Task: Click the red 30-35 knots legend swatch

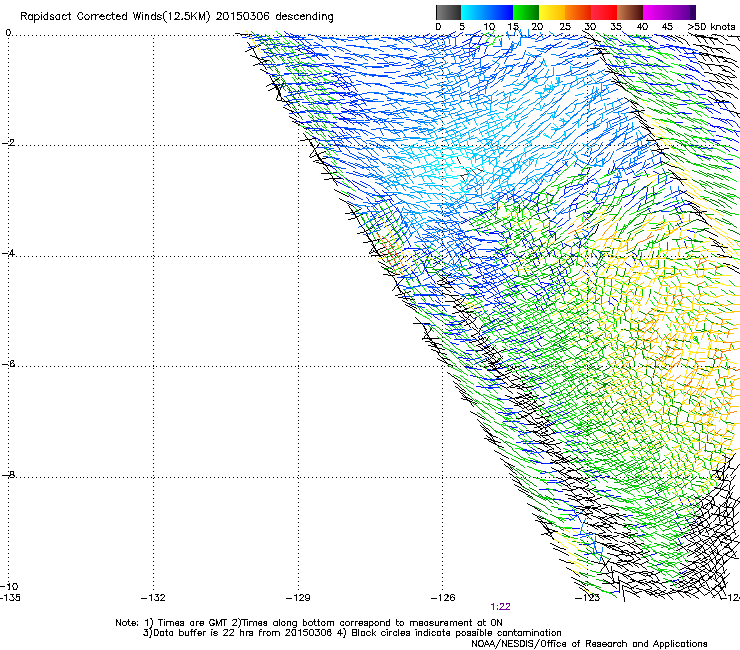Action: 604,12
